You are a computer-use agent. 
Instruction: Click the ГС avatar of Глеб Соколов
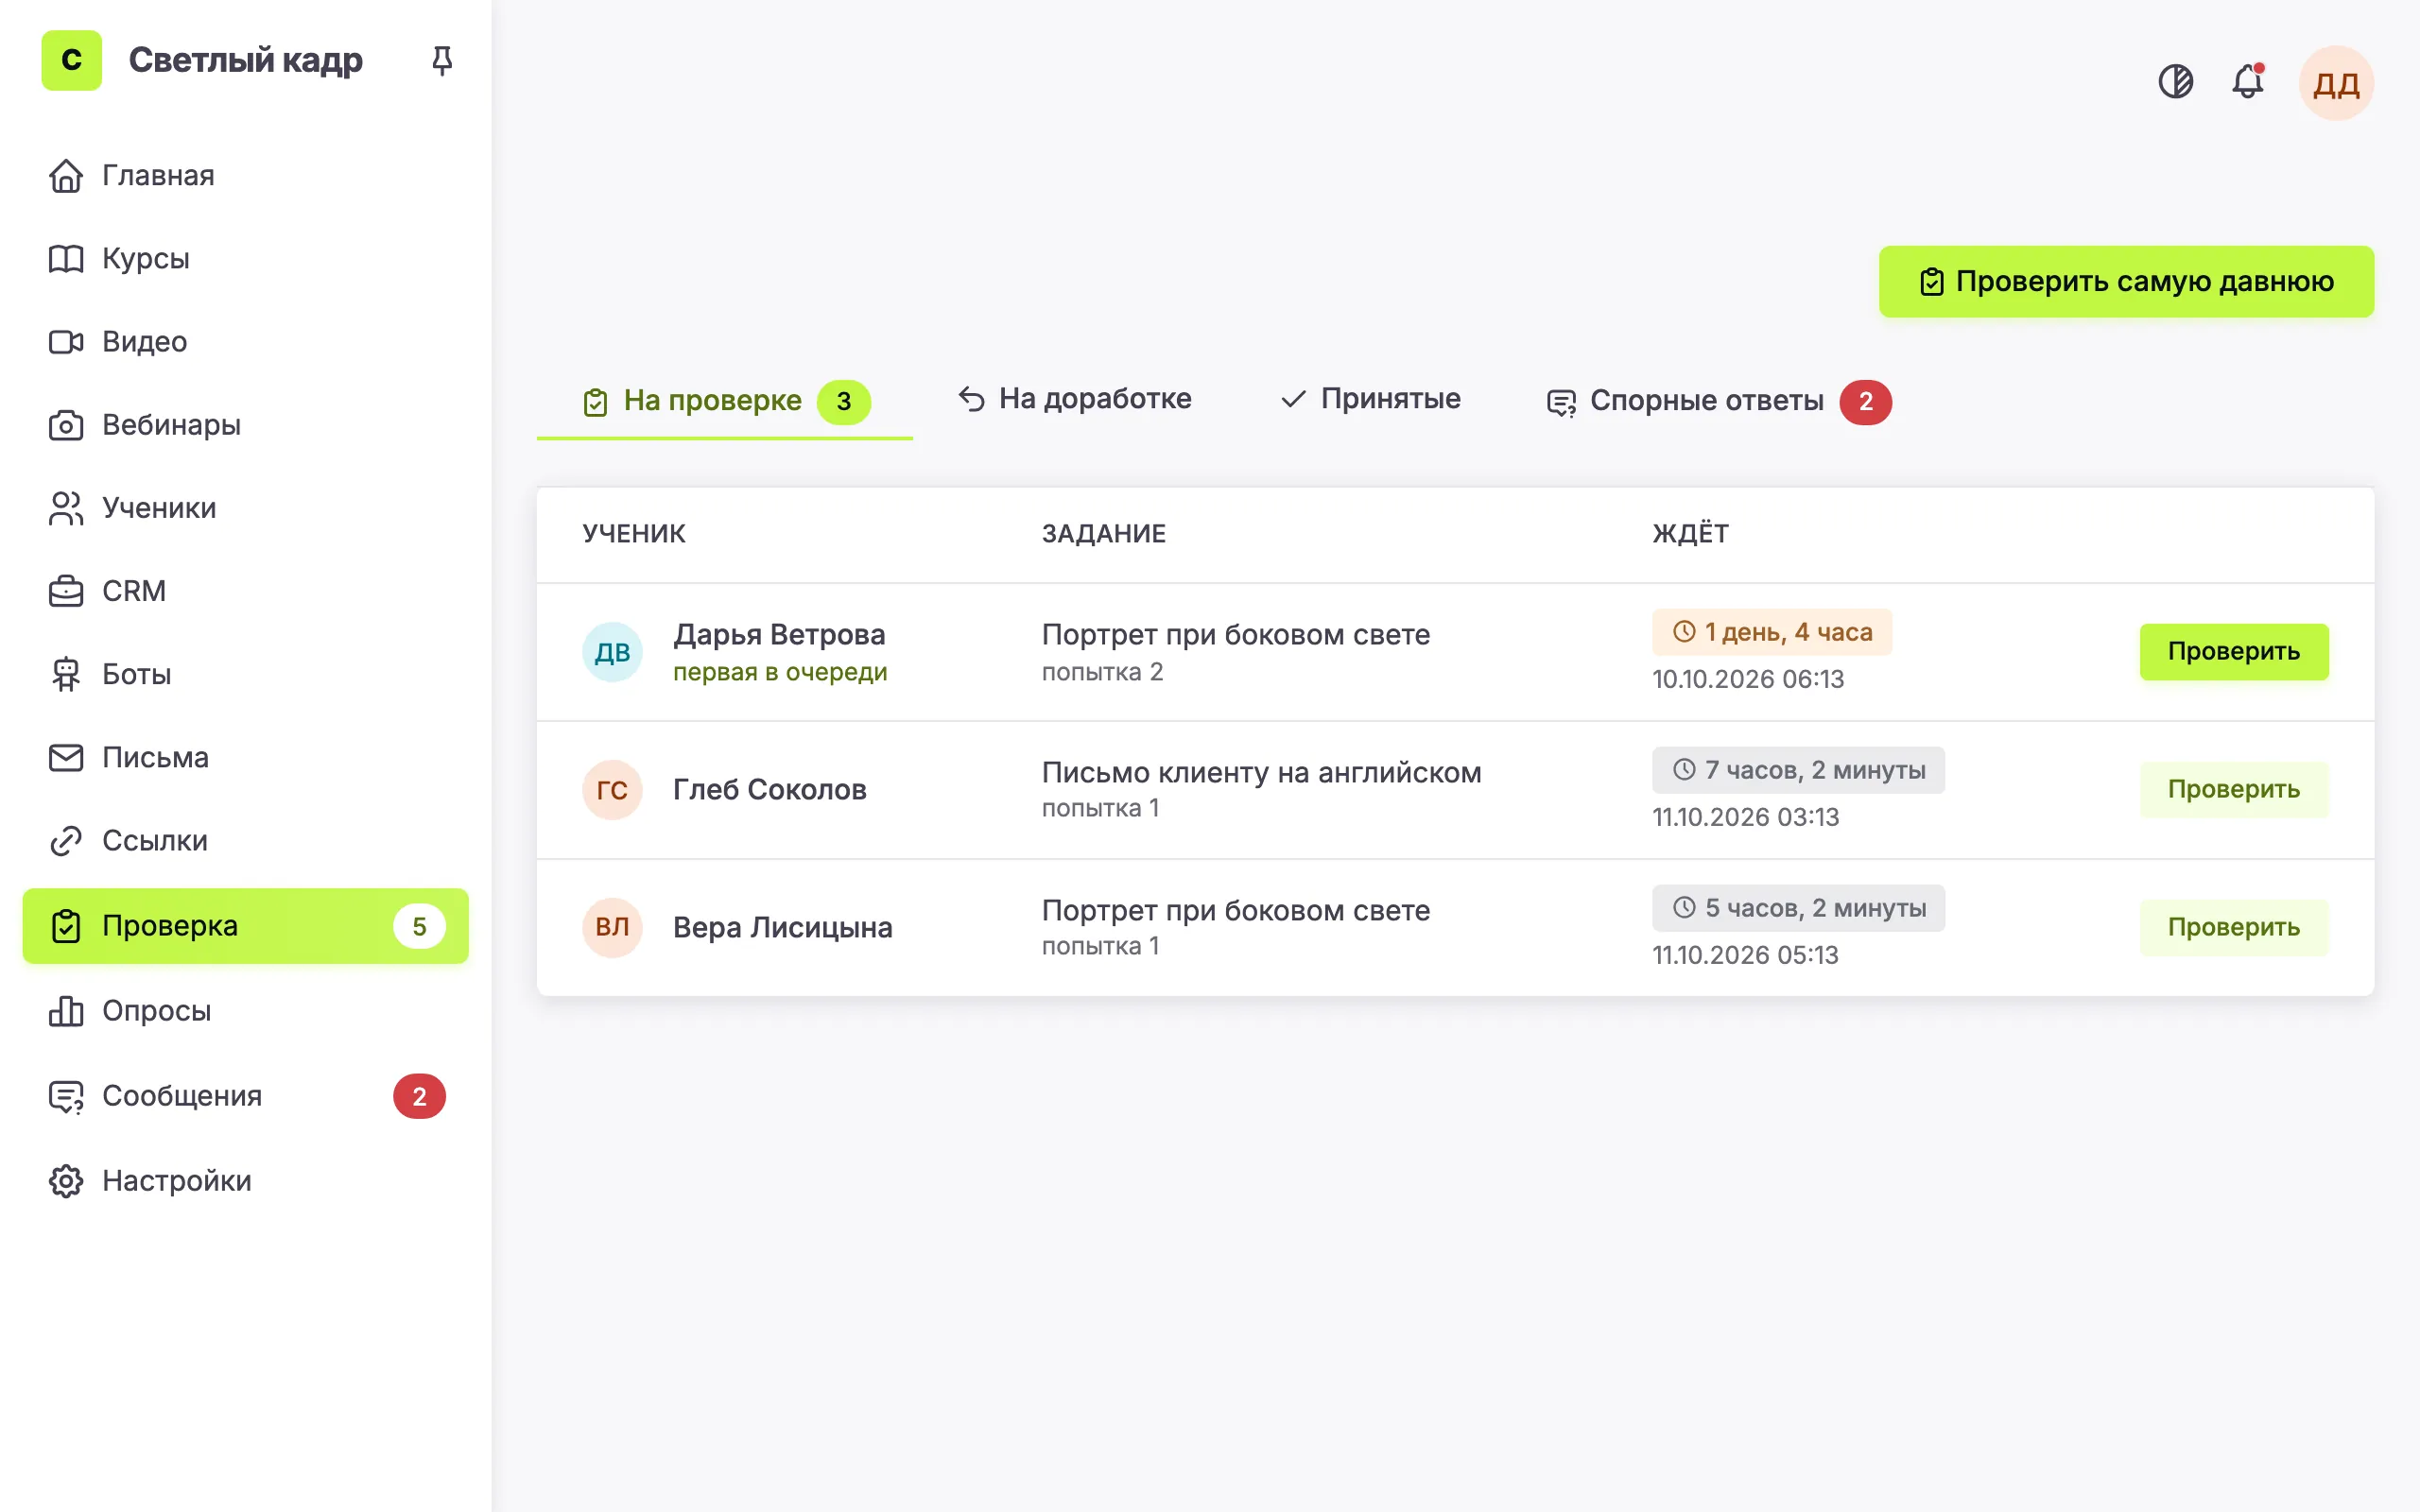pyautogui.click(x=612, y=790)
